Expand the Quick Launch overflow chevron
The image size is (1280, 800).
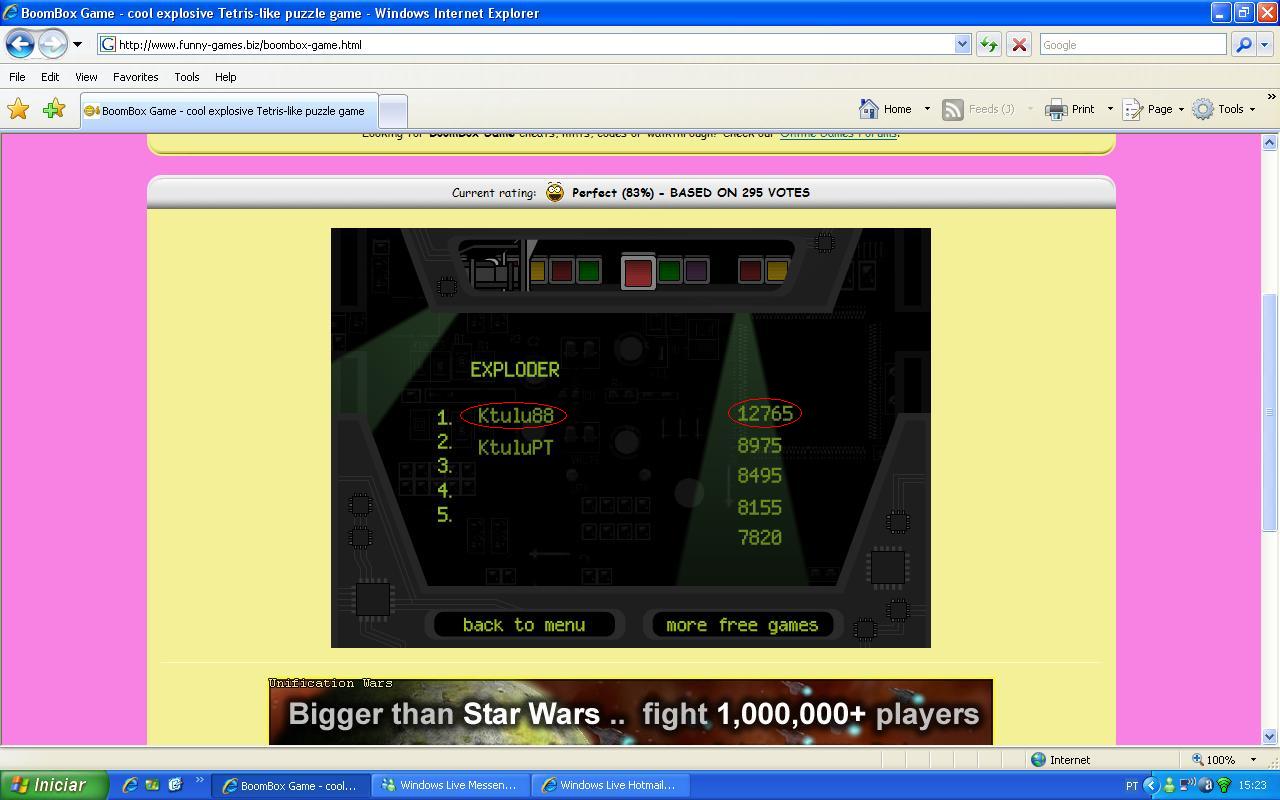click(x=199, y=781)
